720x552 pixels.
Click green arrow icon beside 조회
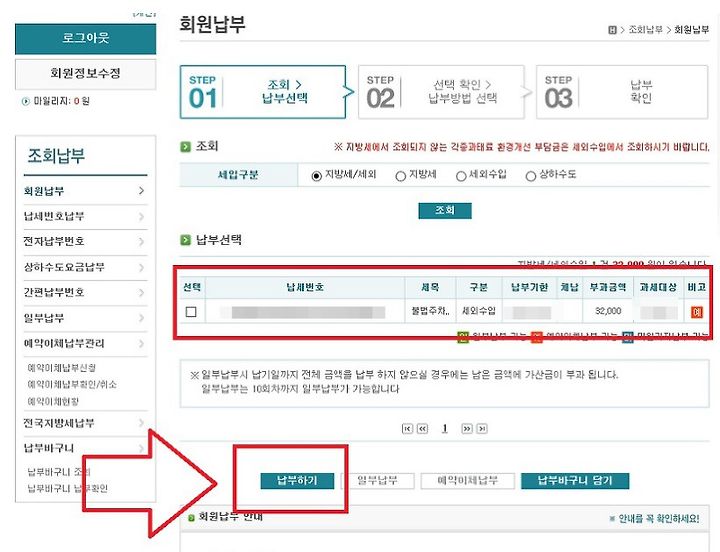185,147
